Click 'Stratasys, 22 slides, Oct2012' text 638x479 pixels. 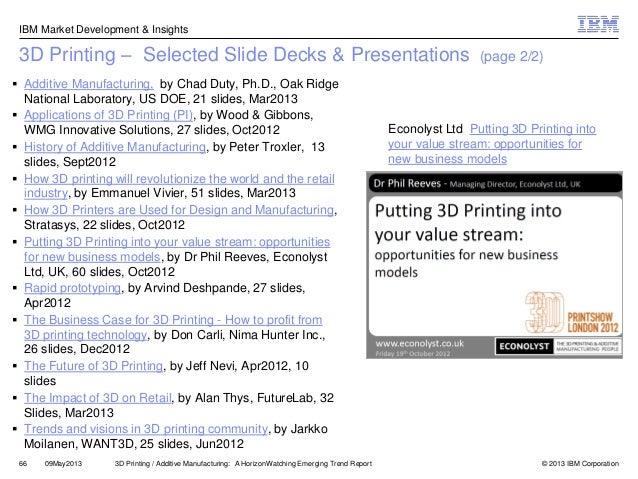pos(104,225)
